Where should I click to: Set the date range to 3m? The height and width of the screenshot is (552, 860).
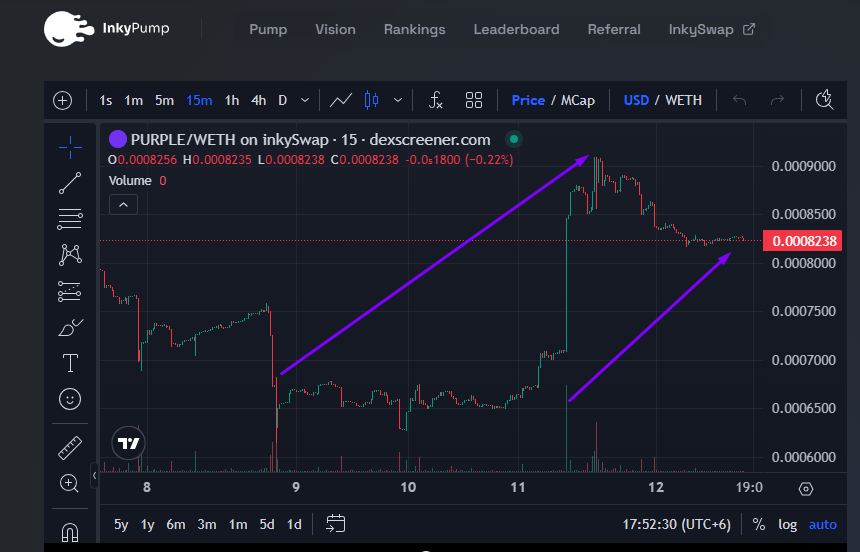pos(207,525)
